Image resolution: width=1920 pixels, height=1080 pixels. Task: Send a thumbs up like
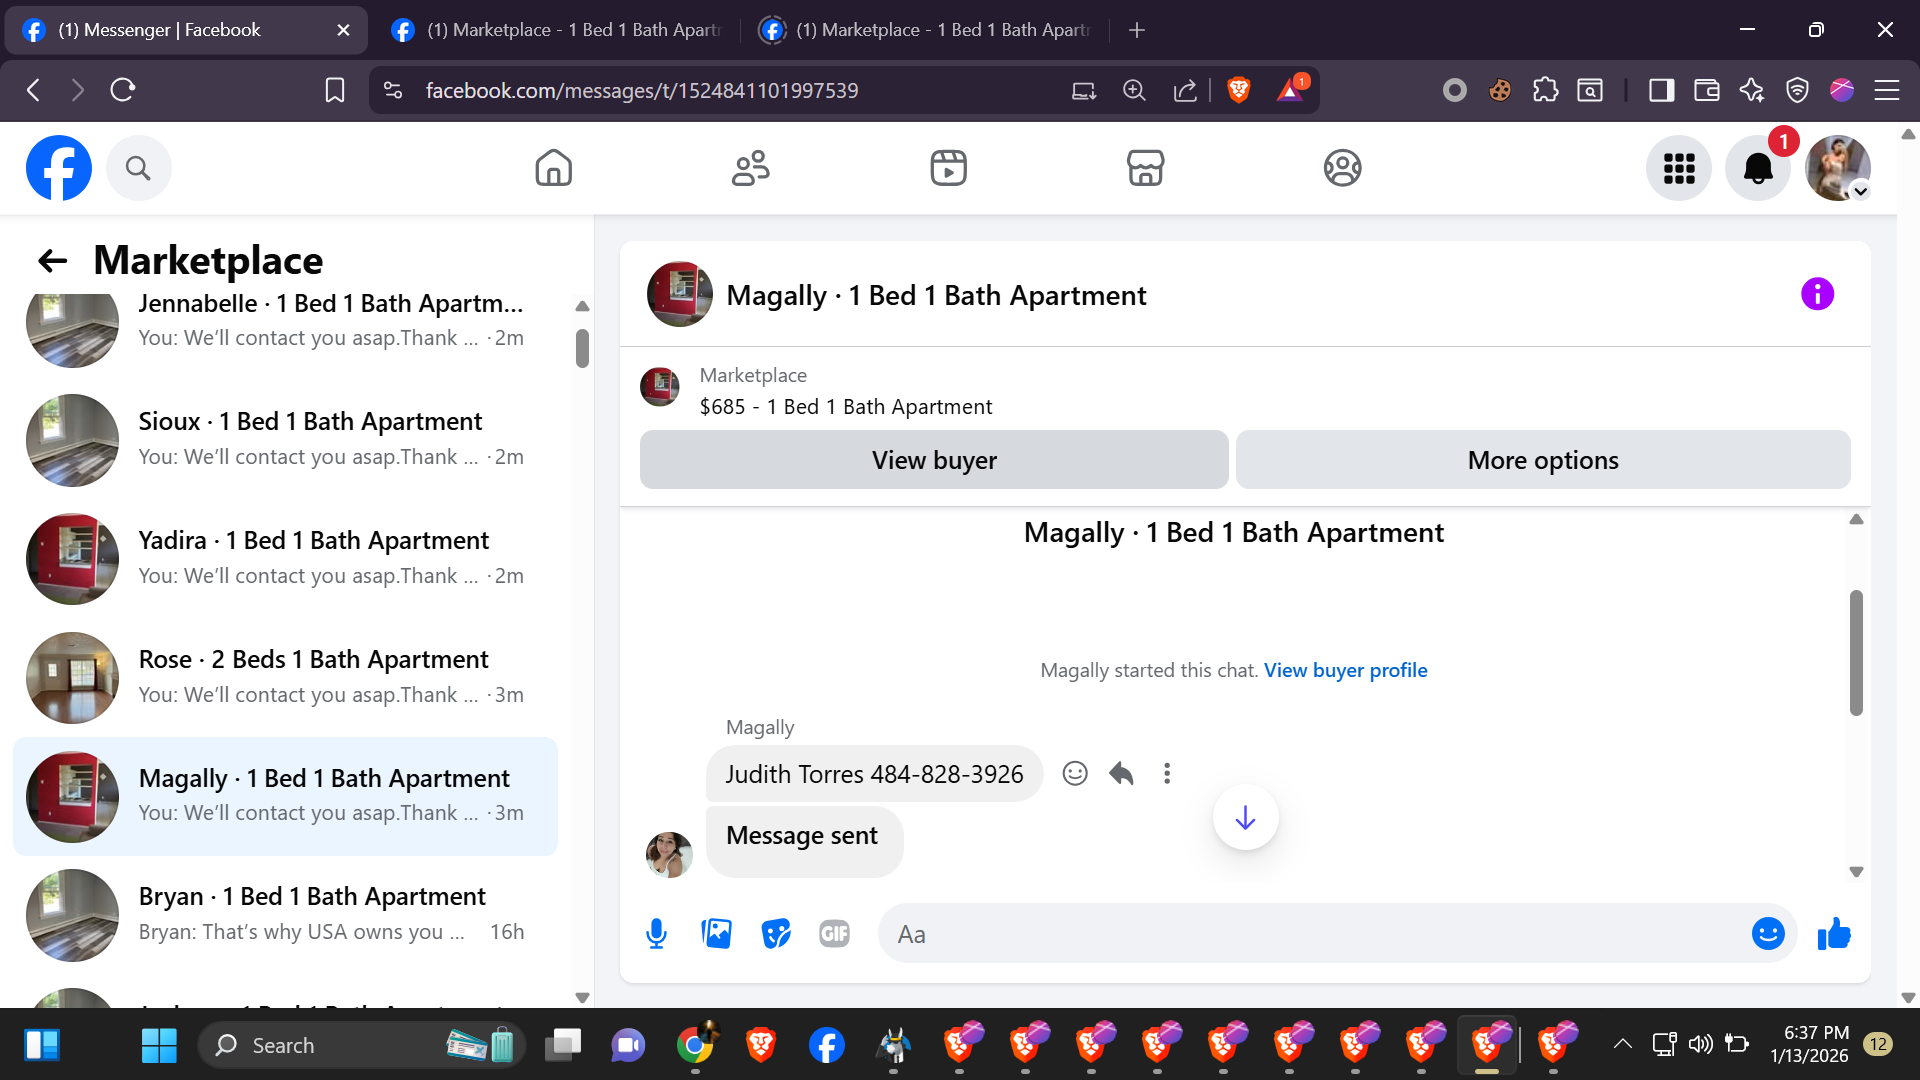pos(1834,934)
